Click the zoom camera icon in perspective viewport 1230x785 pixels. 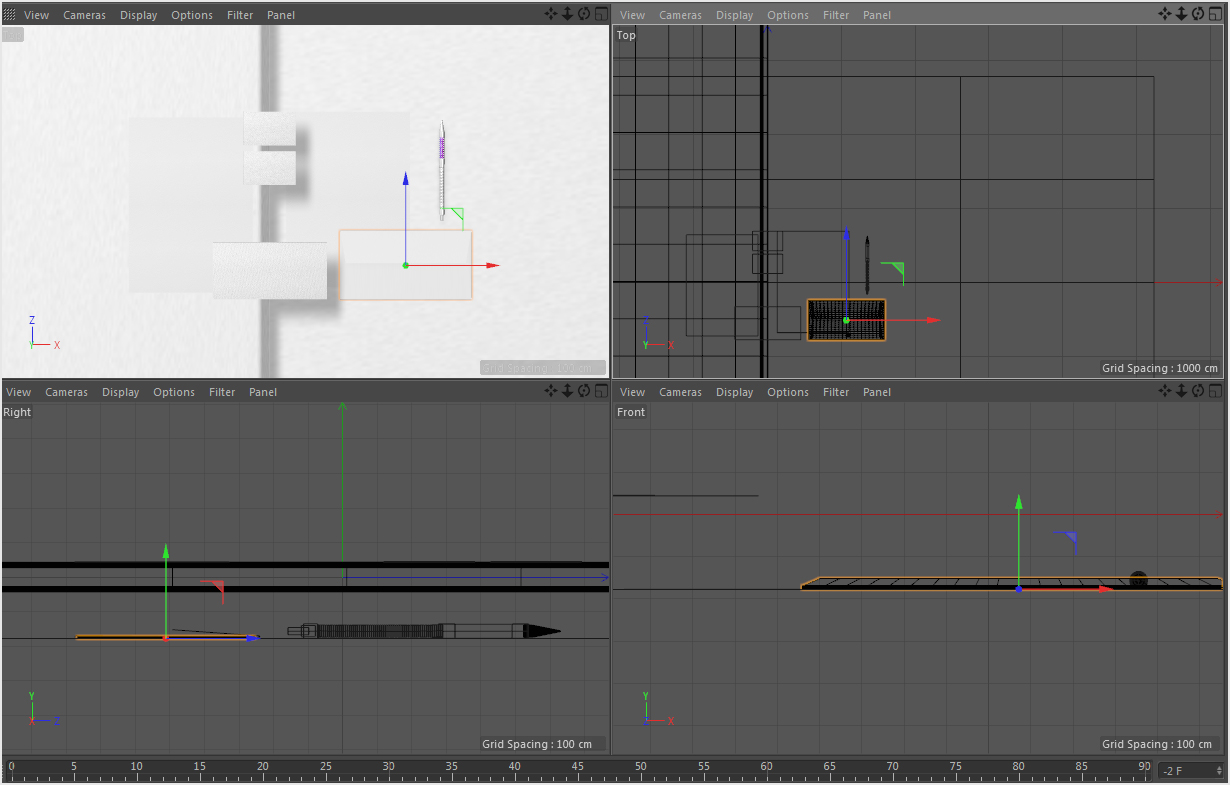[567, 14]
